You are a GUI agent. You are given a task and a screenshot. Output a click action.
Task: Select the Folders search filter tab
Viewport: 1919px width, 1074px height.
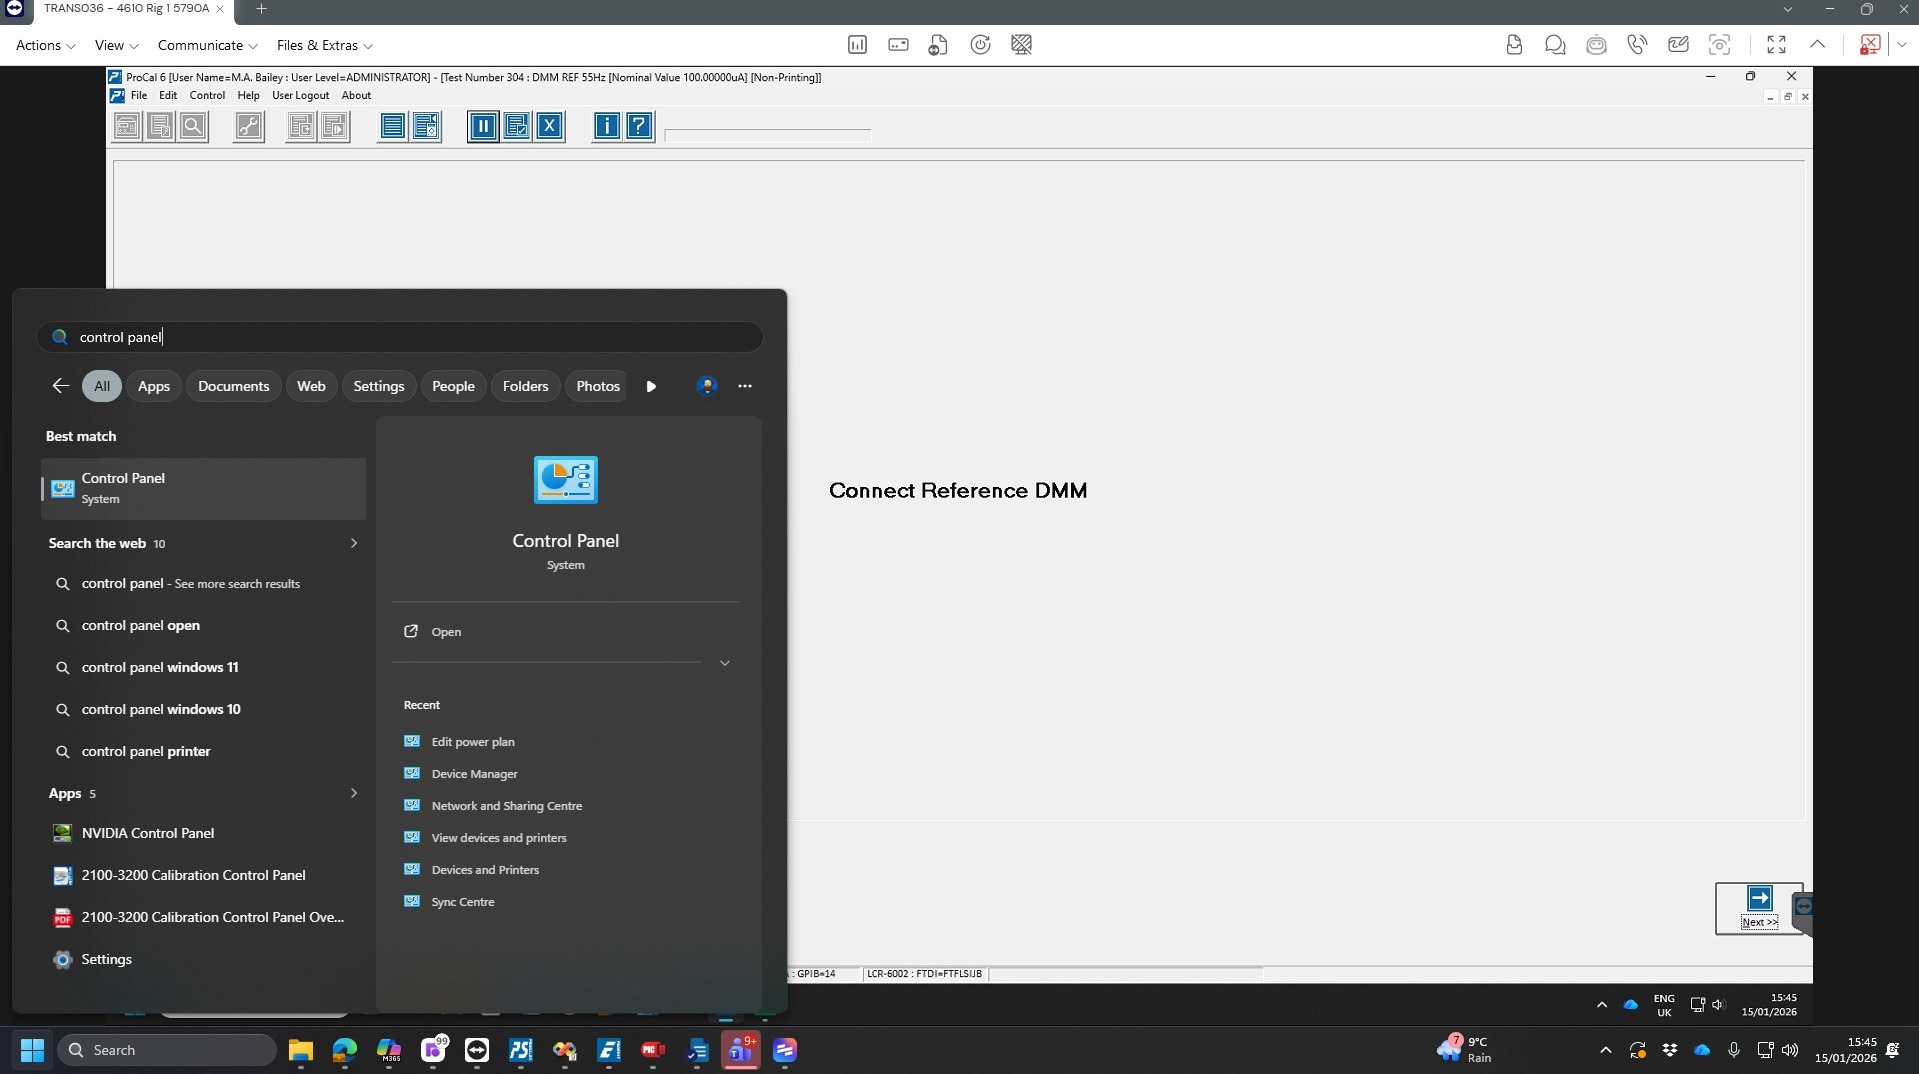[525, 386]
